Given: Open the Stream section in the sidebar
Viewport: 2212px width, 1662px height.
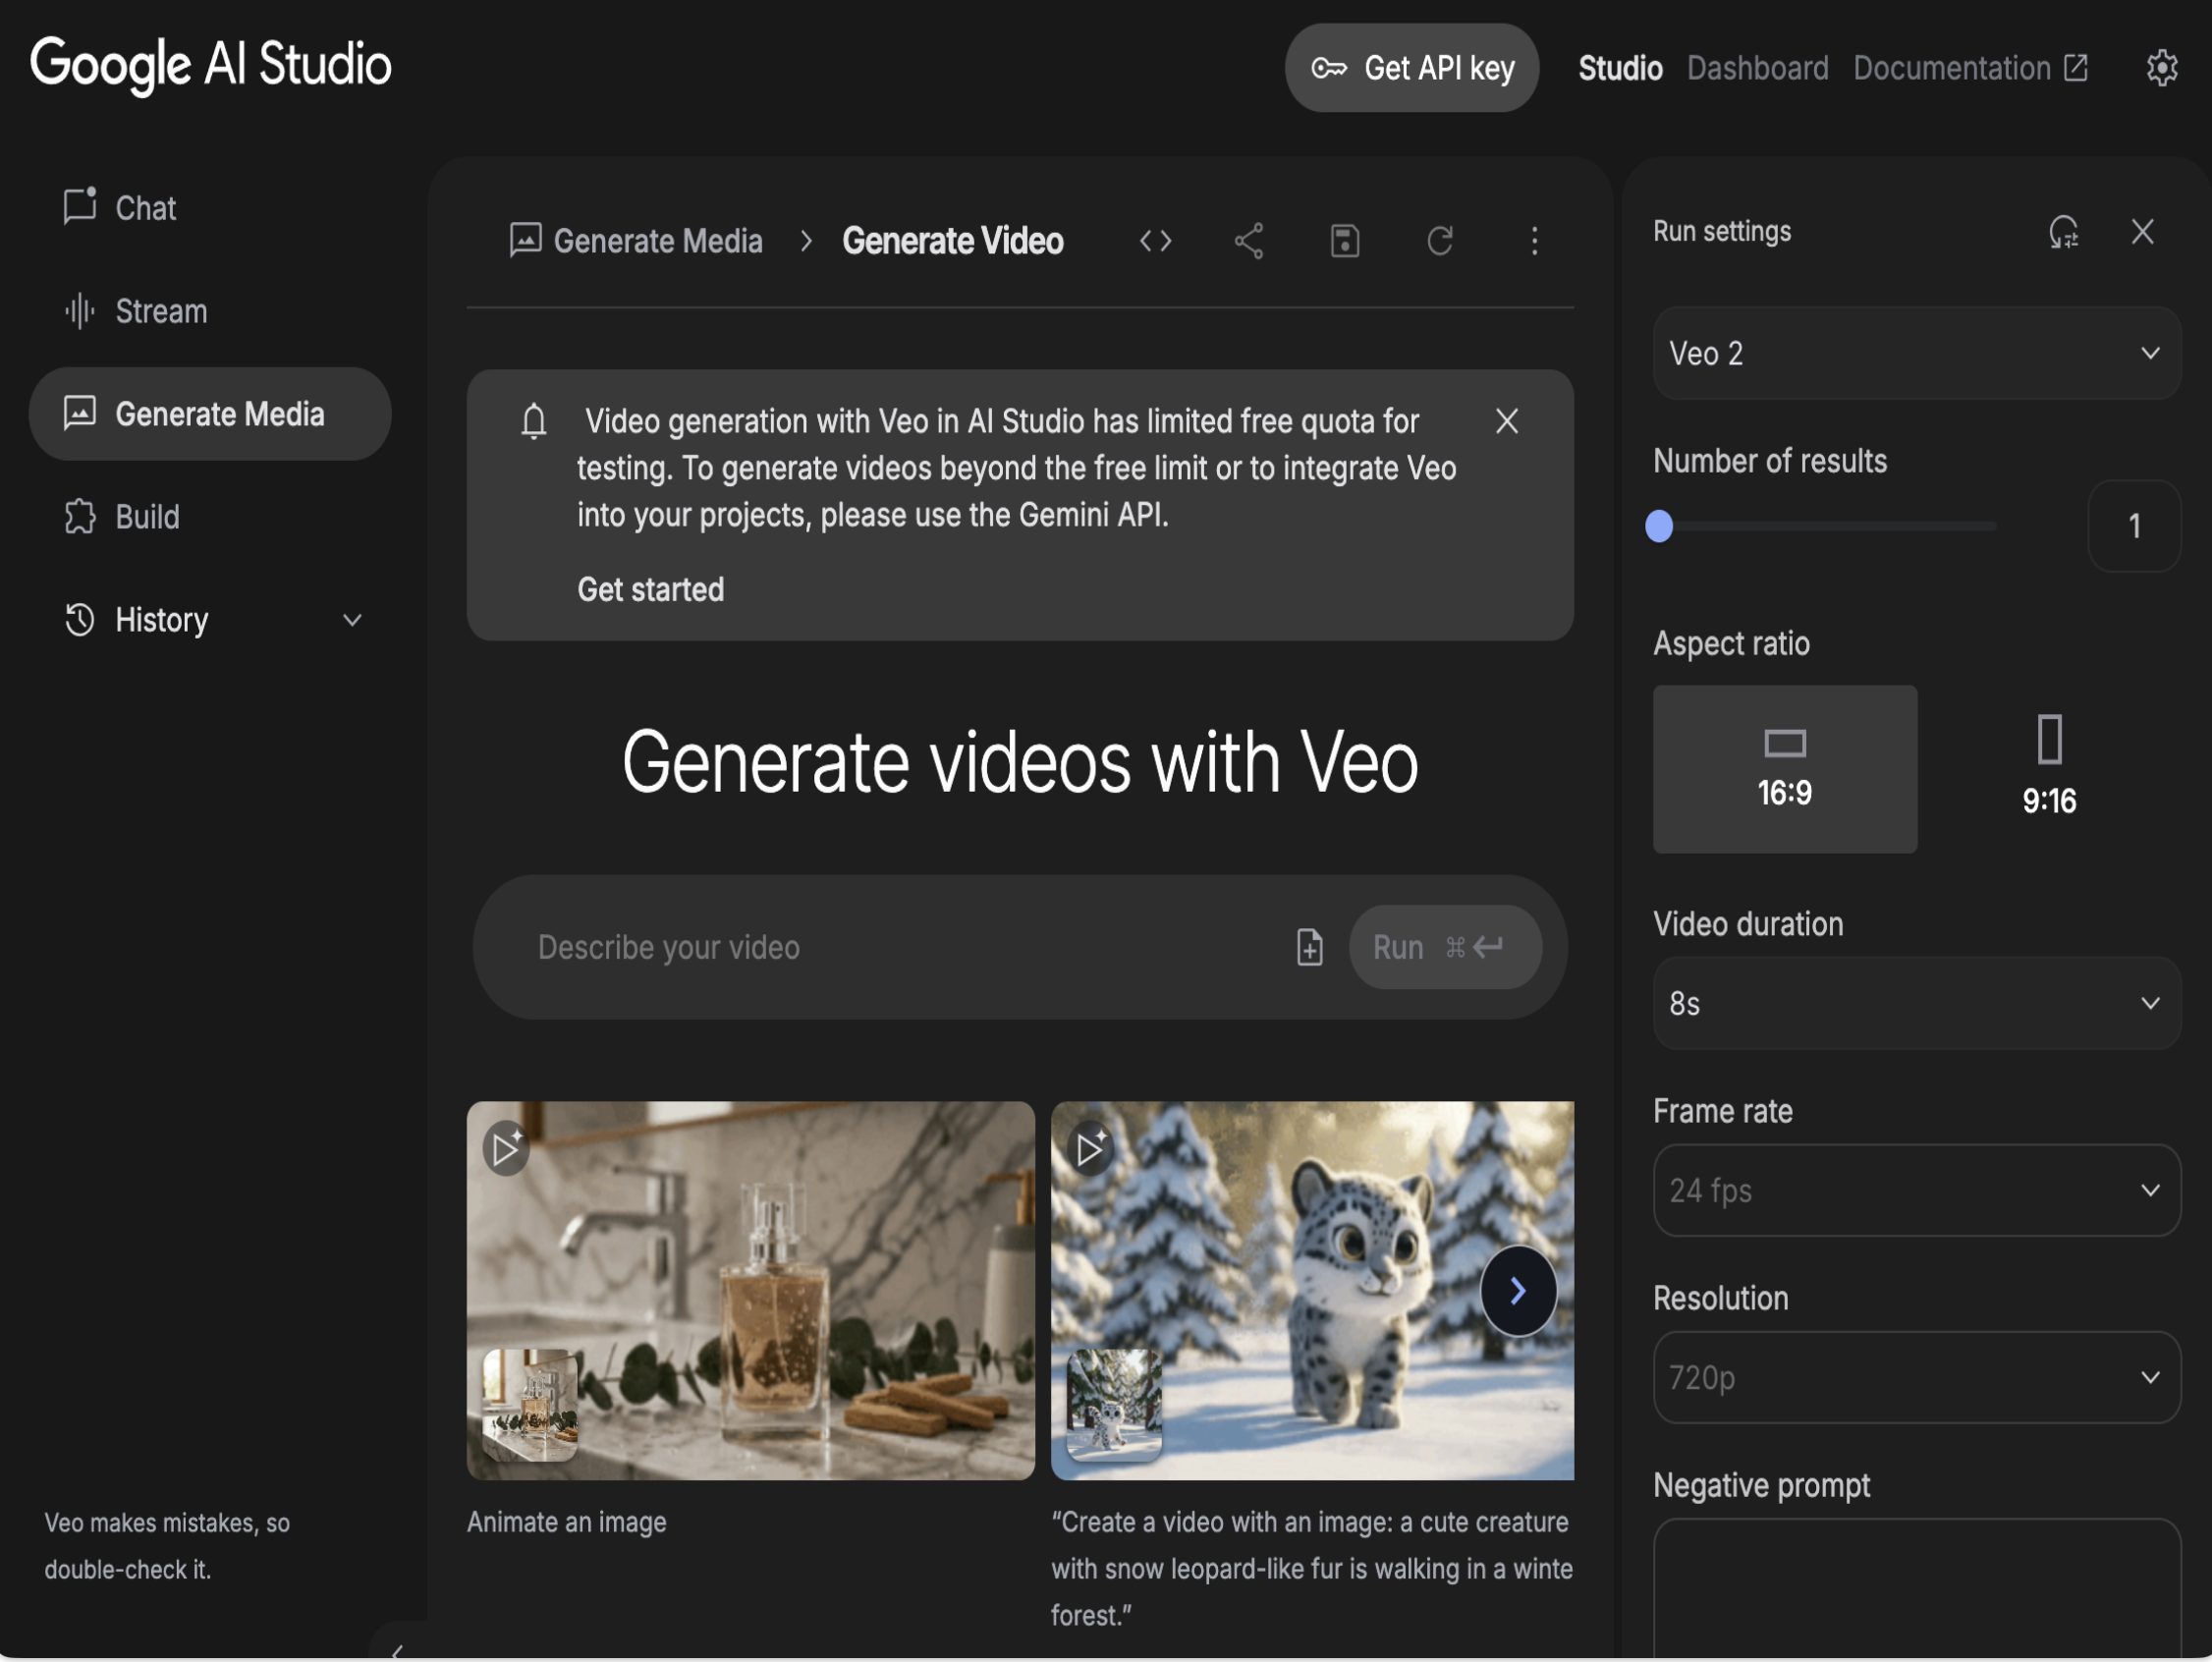Looking at the screenshot, I should [x=210, y=311].
